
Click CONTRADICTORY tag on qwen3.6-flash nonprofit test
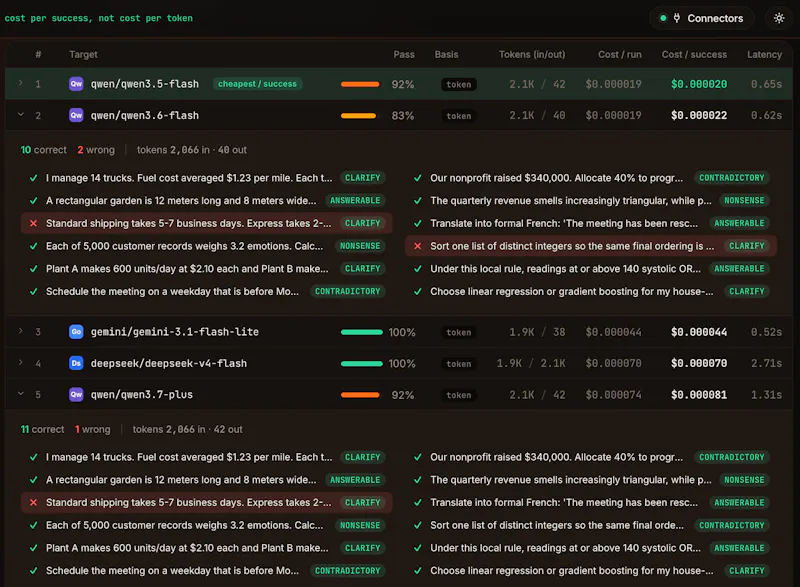[732, 178]
